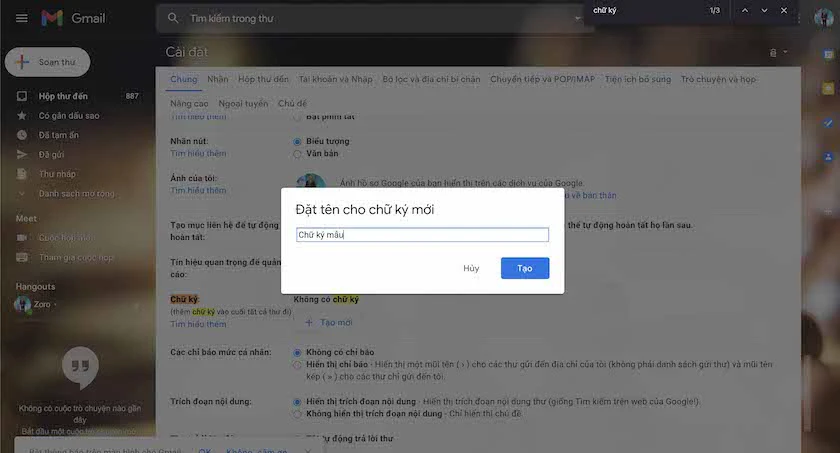This screenshot has height=453, width=840.
Task: Close the find bar
Action: click(x=784, y=10)
